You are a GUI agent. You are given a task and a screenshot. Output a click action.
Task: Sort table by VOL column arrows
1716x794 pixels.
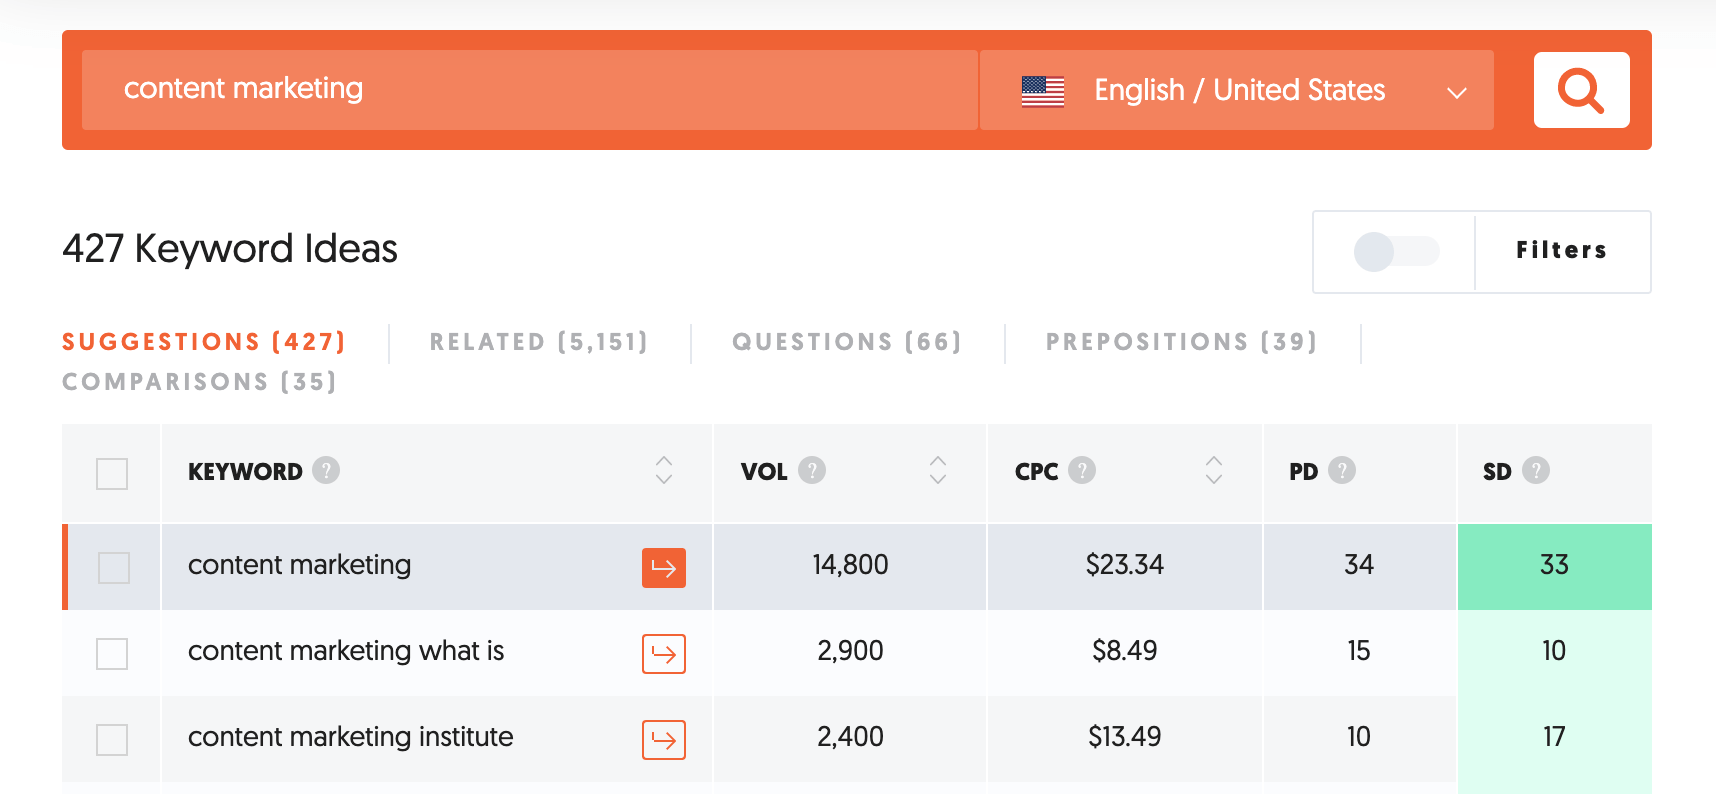(x=938, y=470)
